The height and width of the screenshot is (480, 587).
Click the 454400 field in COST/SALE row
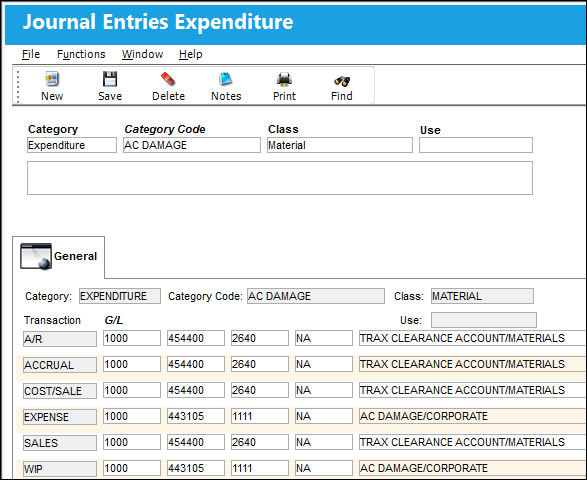(x=196, y=390)
